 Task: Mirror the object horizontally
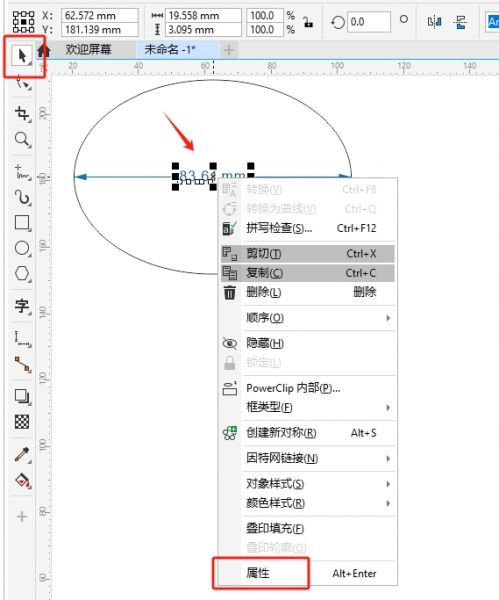tap(434, 22)
